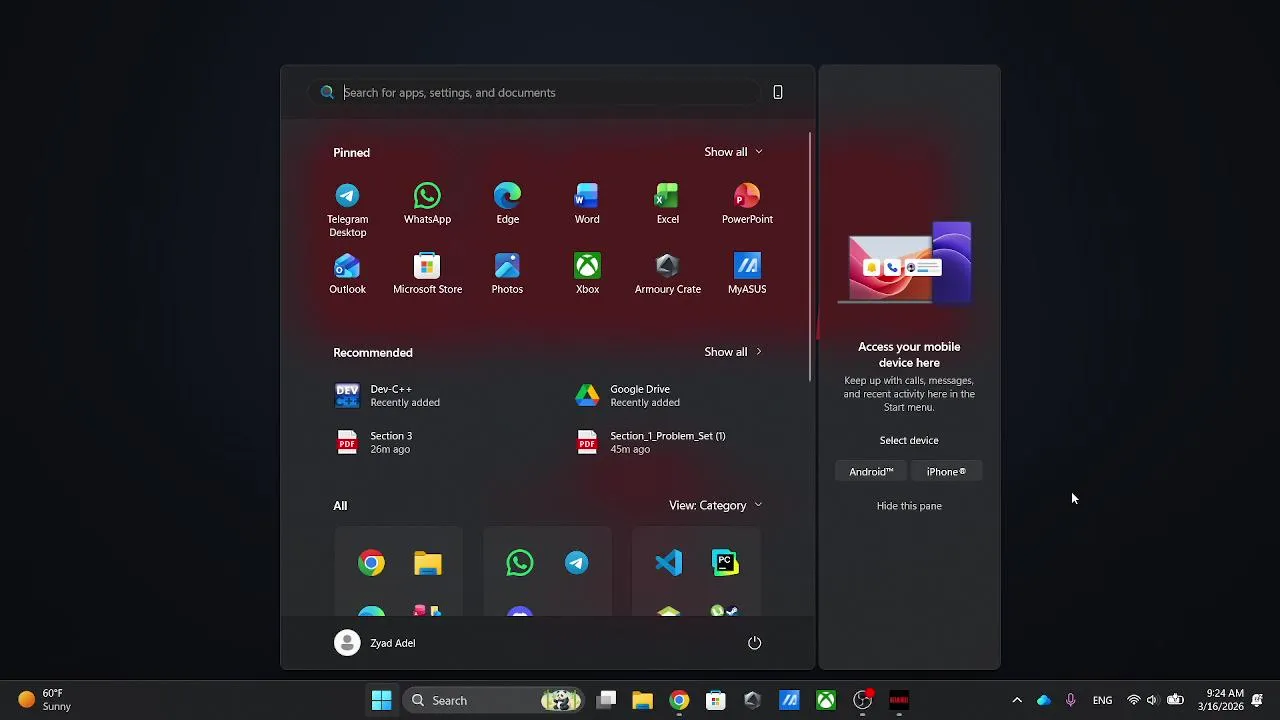
Task: Open the Xbox taskbar icon
Action: [826, 700]
